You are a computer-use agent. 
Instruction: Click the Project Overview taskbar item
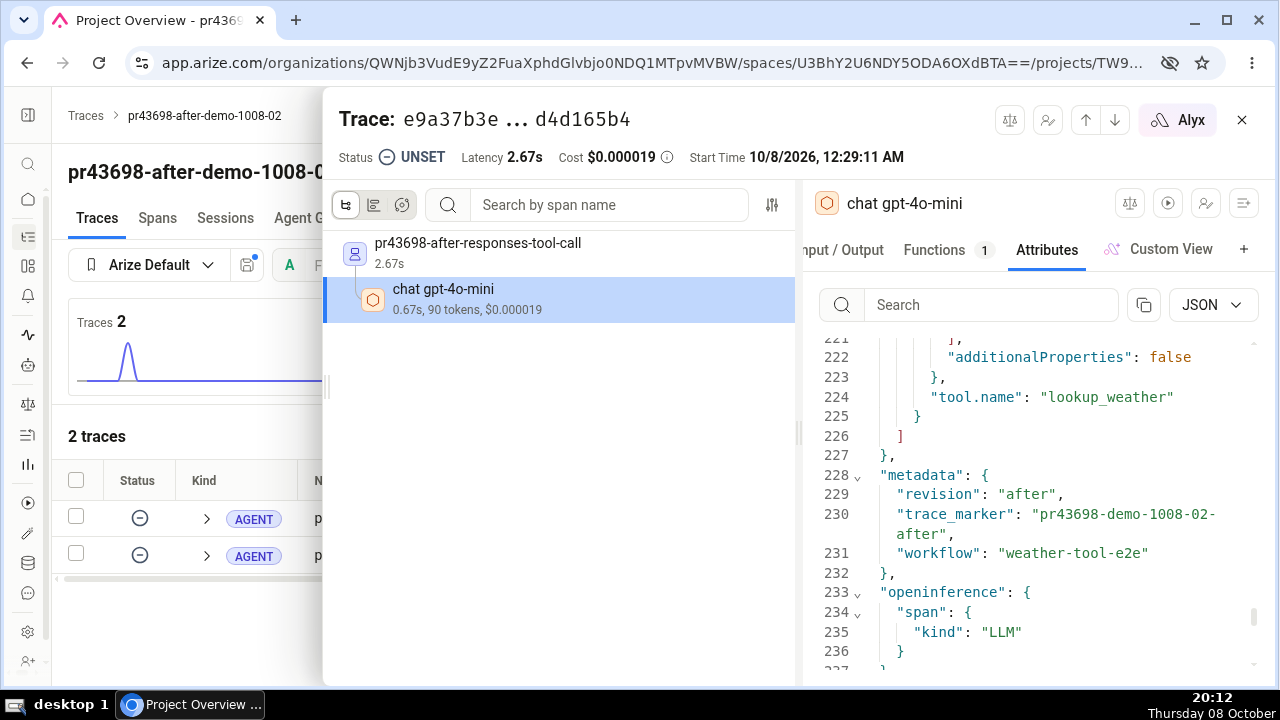tap(191, 705)
